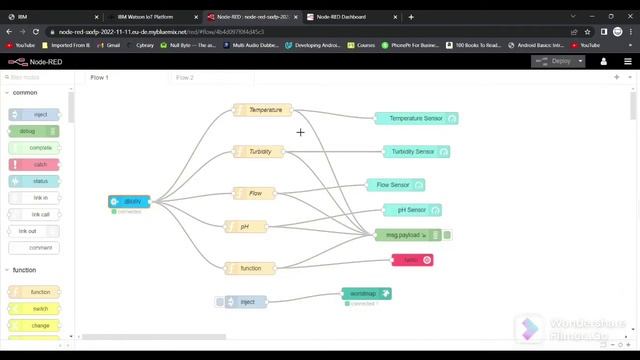Open the Chrome three-dot menu
Screen dimensions: 640x360
[631, 32]
